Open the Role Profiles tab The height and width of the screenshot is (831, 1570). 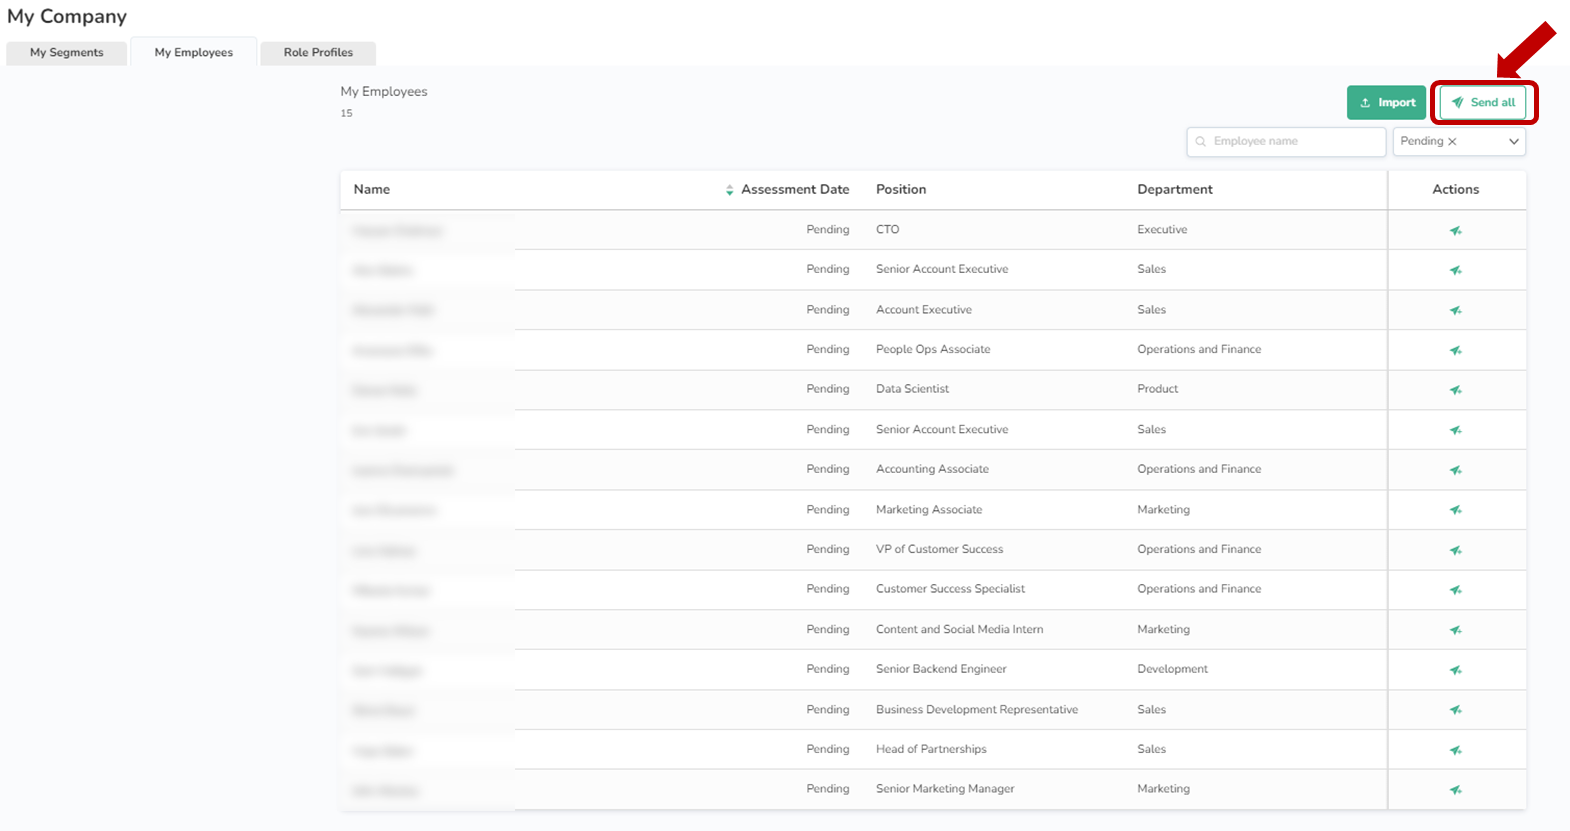pos(318,53)
